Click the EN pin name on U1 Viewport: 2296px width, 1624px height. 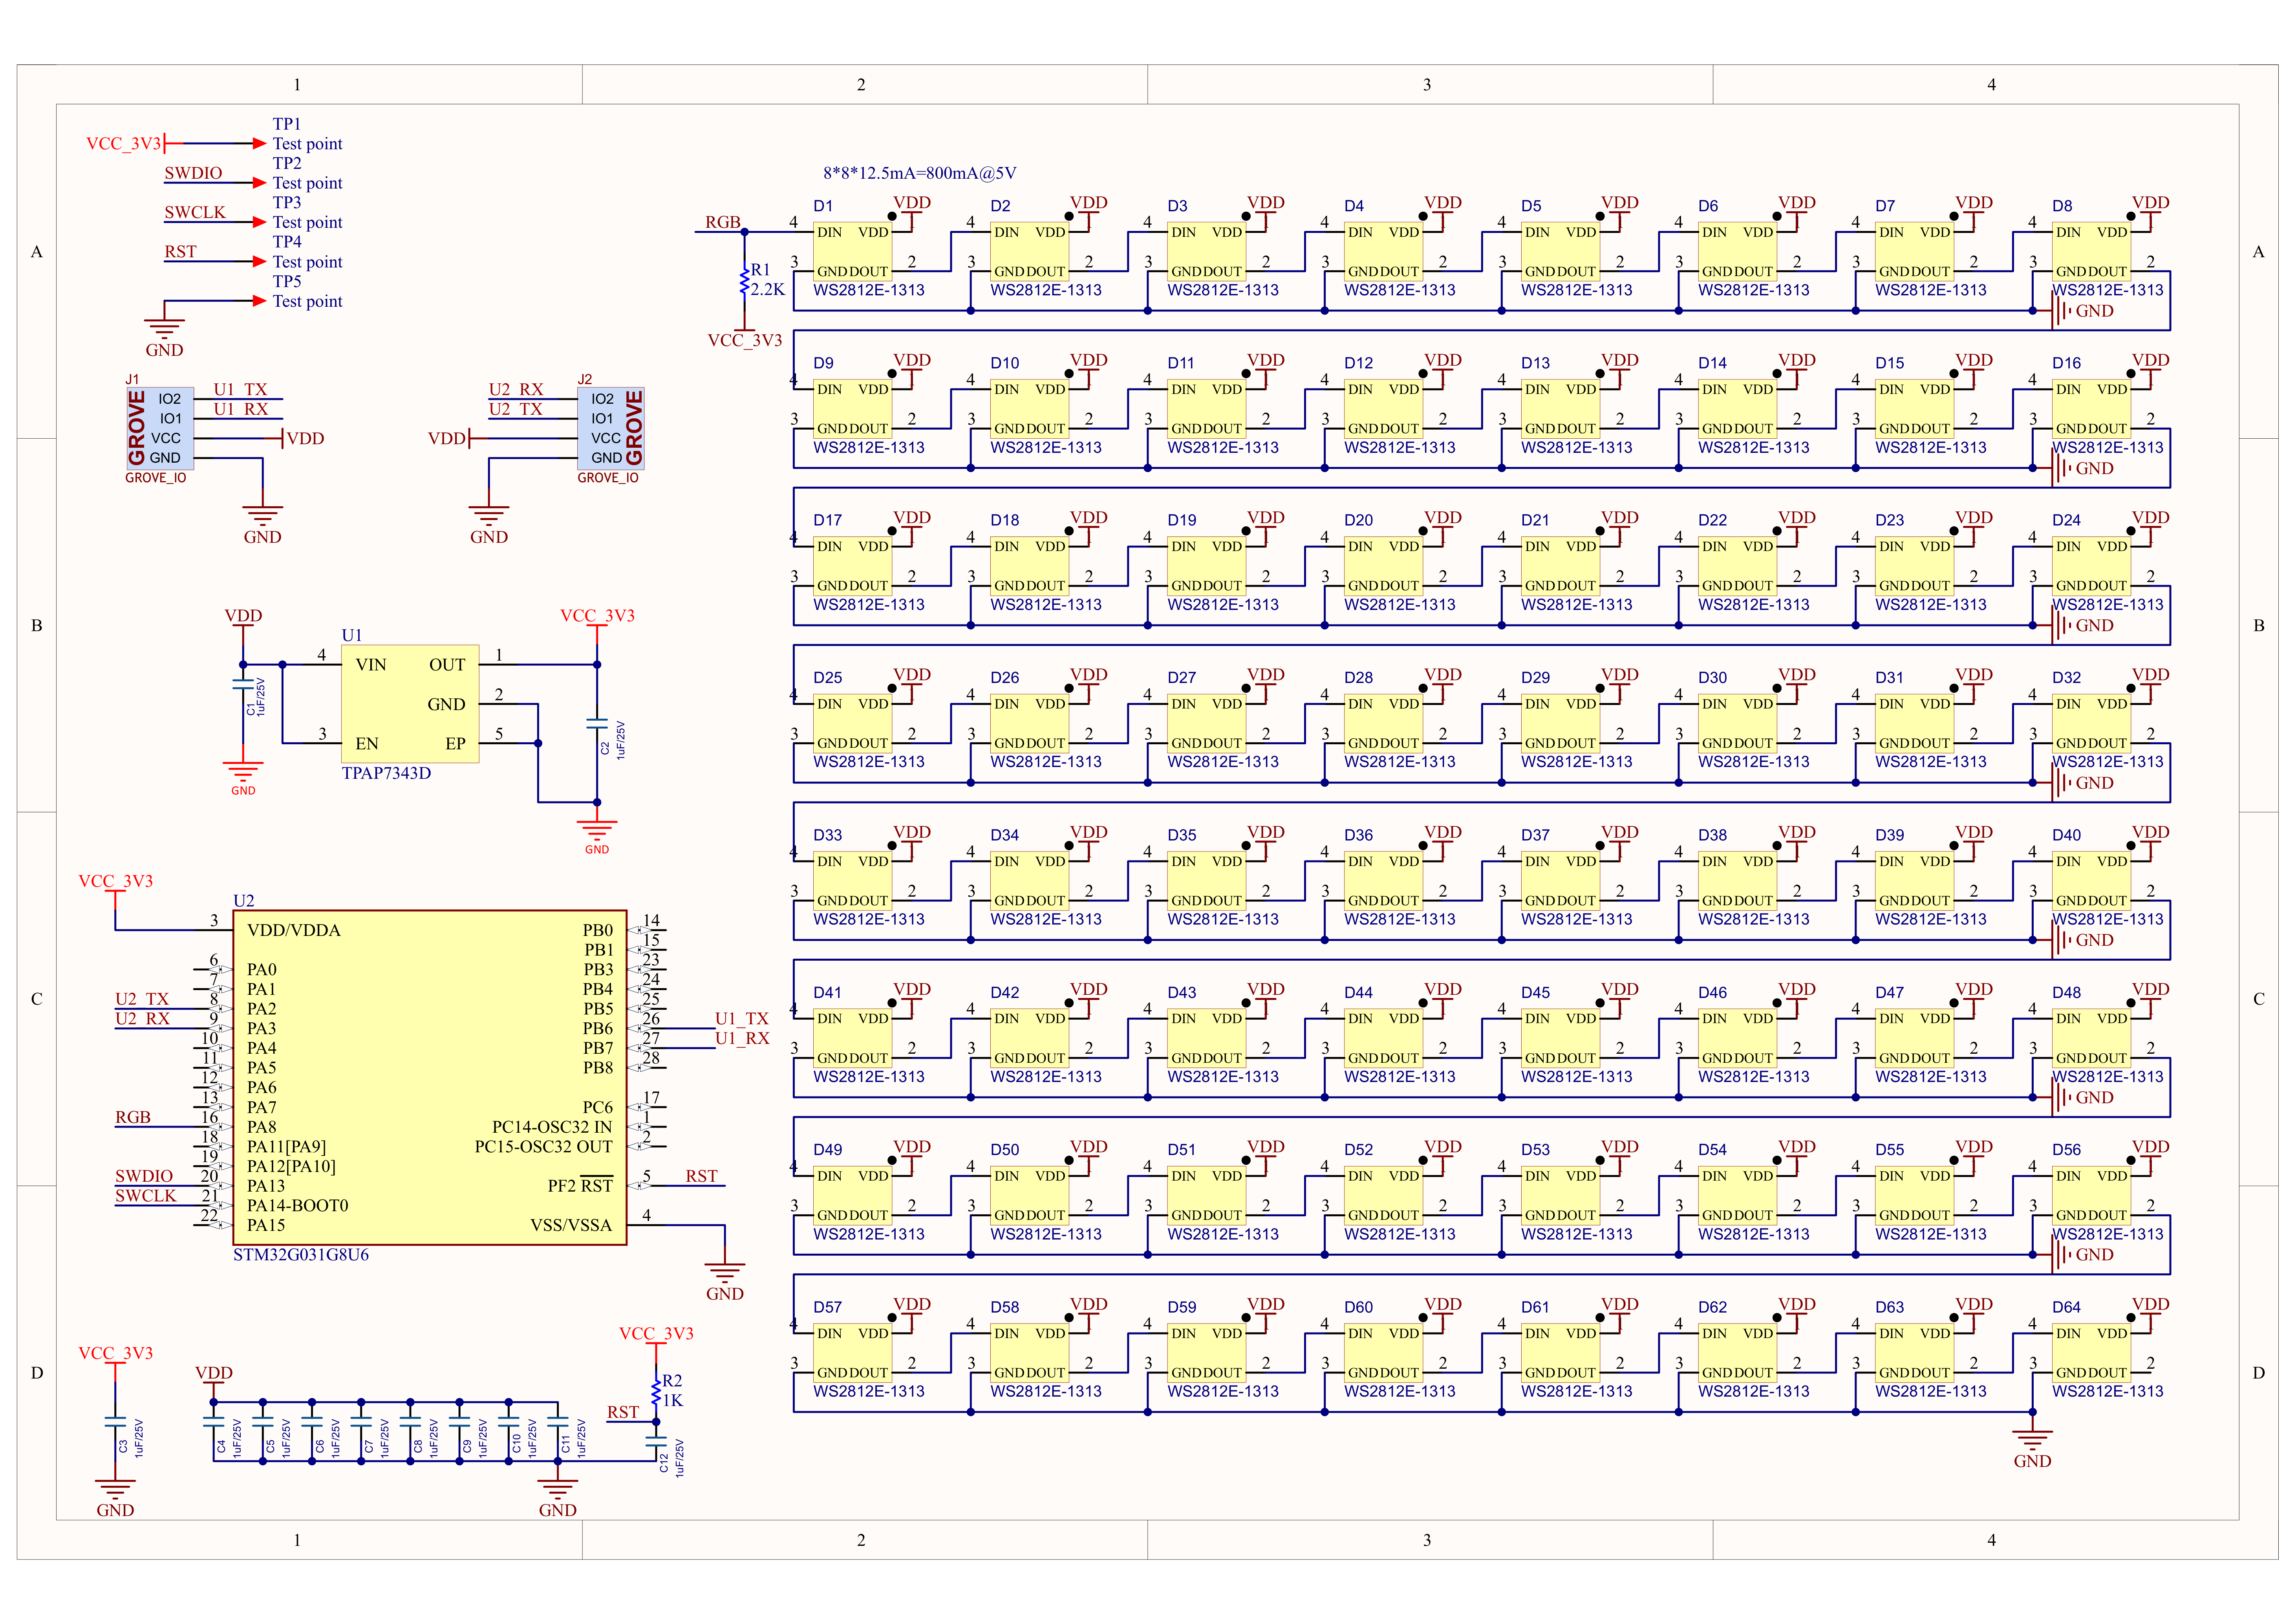367,743
